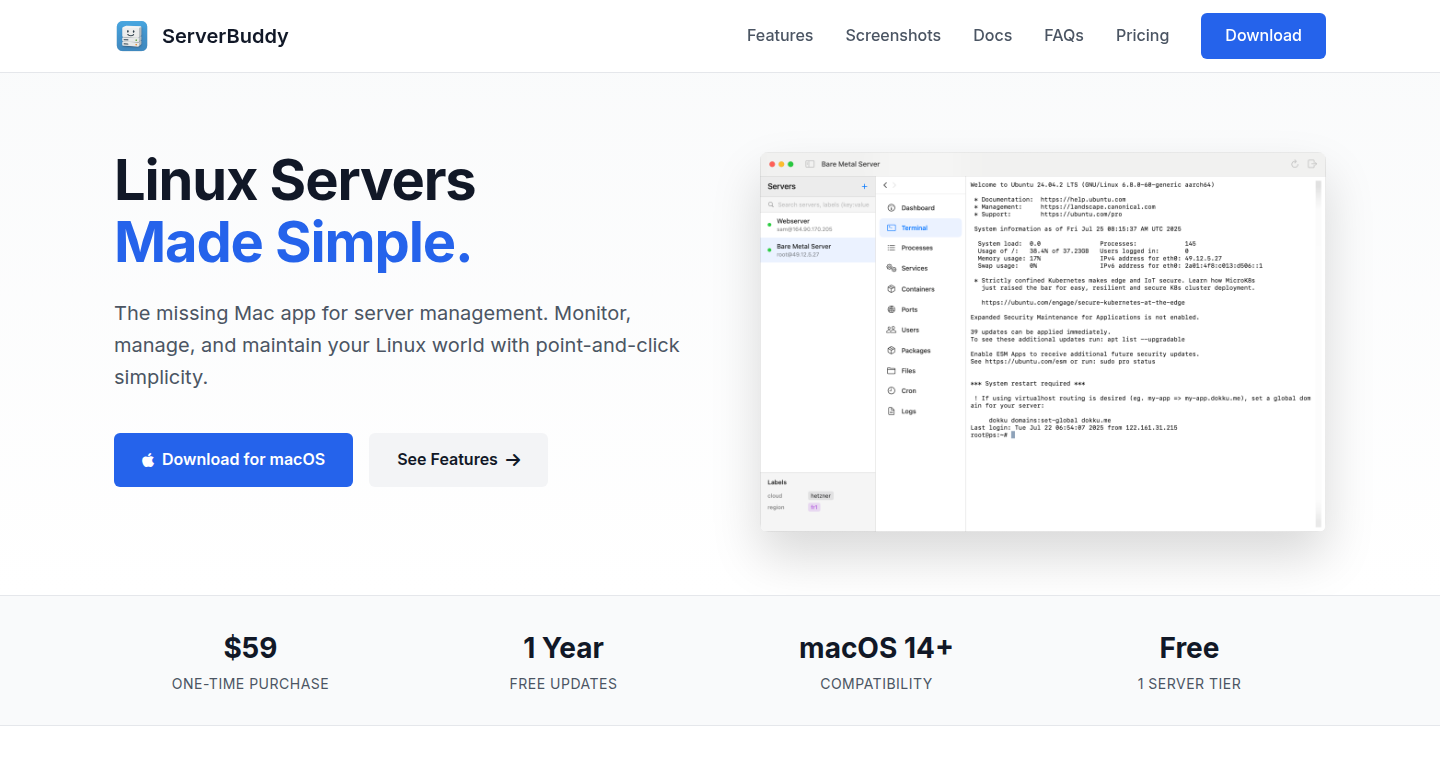This screenshot has height=761, width=1440.
Task: Click the ServerBuddy brand name
Action: (x=225, y=36)
